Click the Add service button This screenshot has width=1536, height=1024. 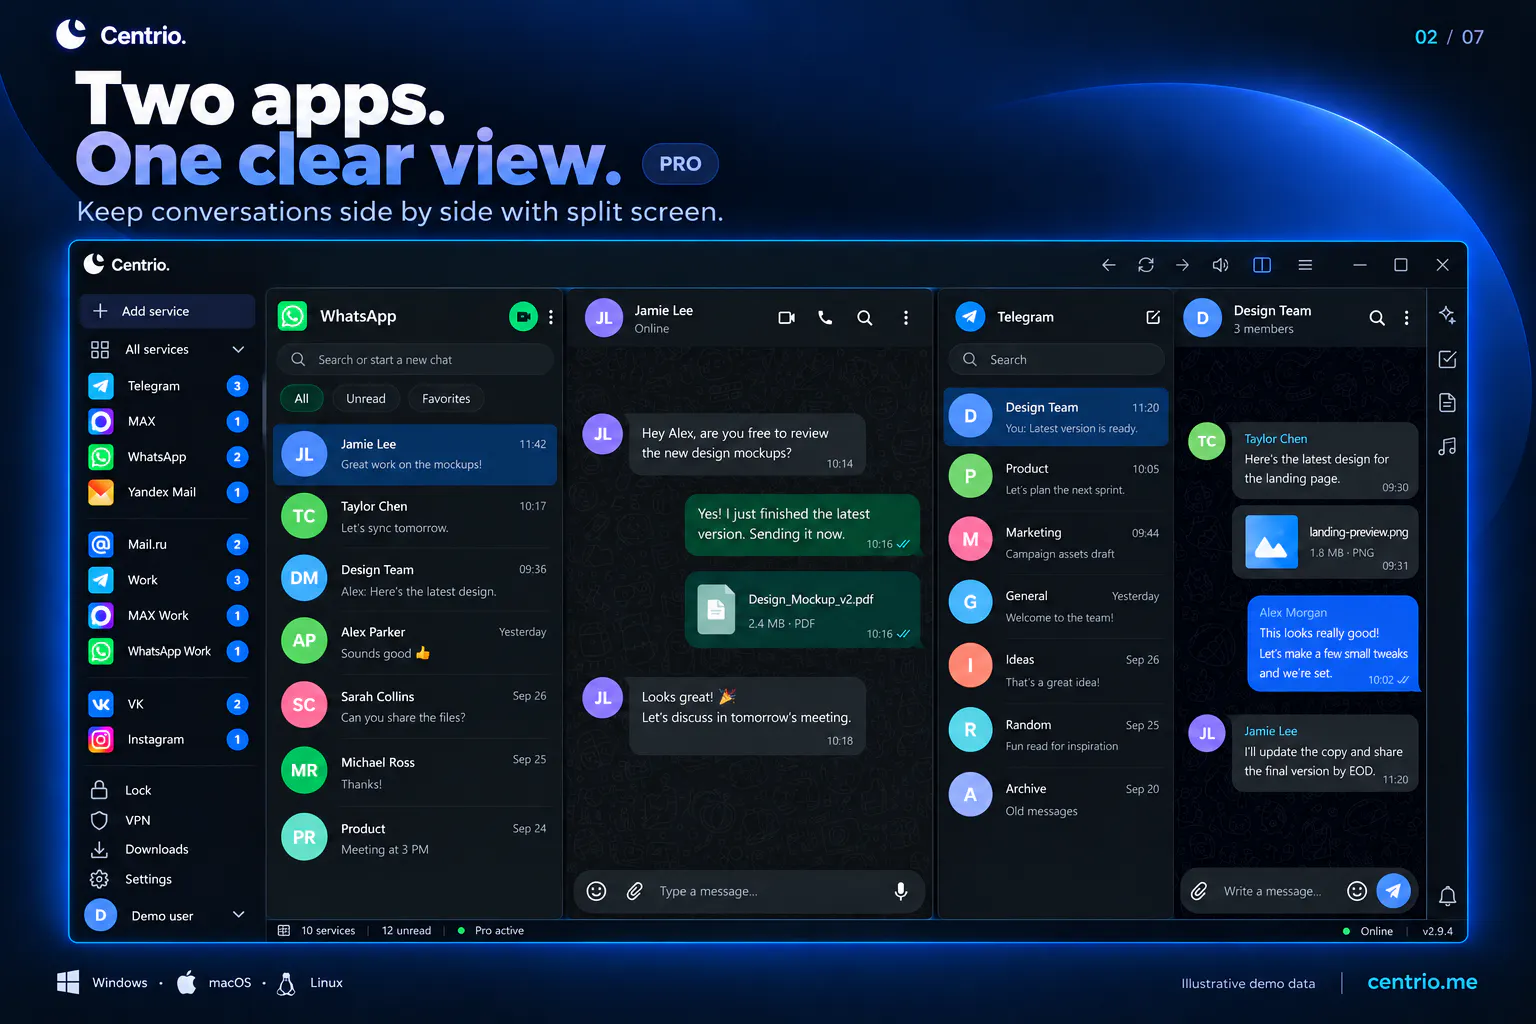tap(167, 311)
